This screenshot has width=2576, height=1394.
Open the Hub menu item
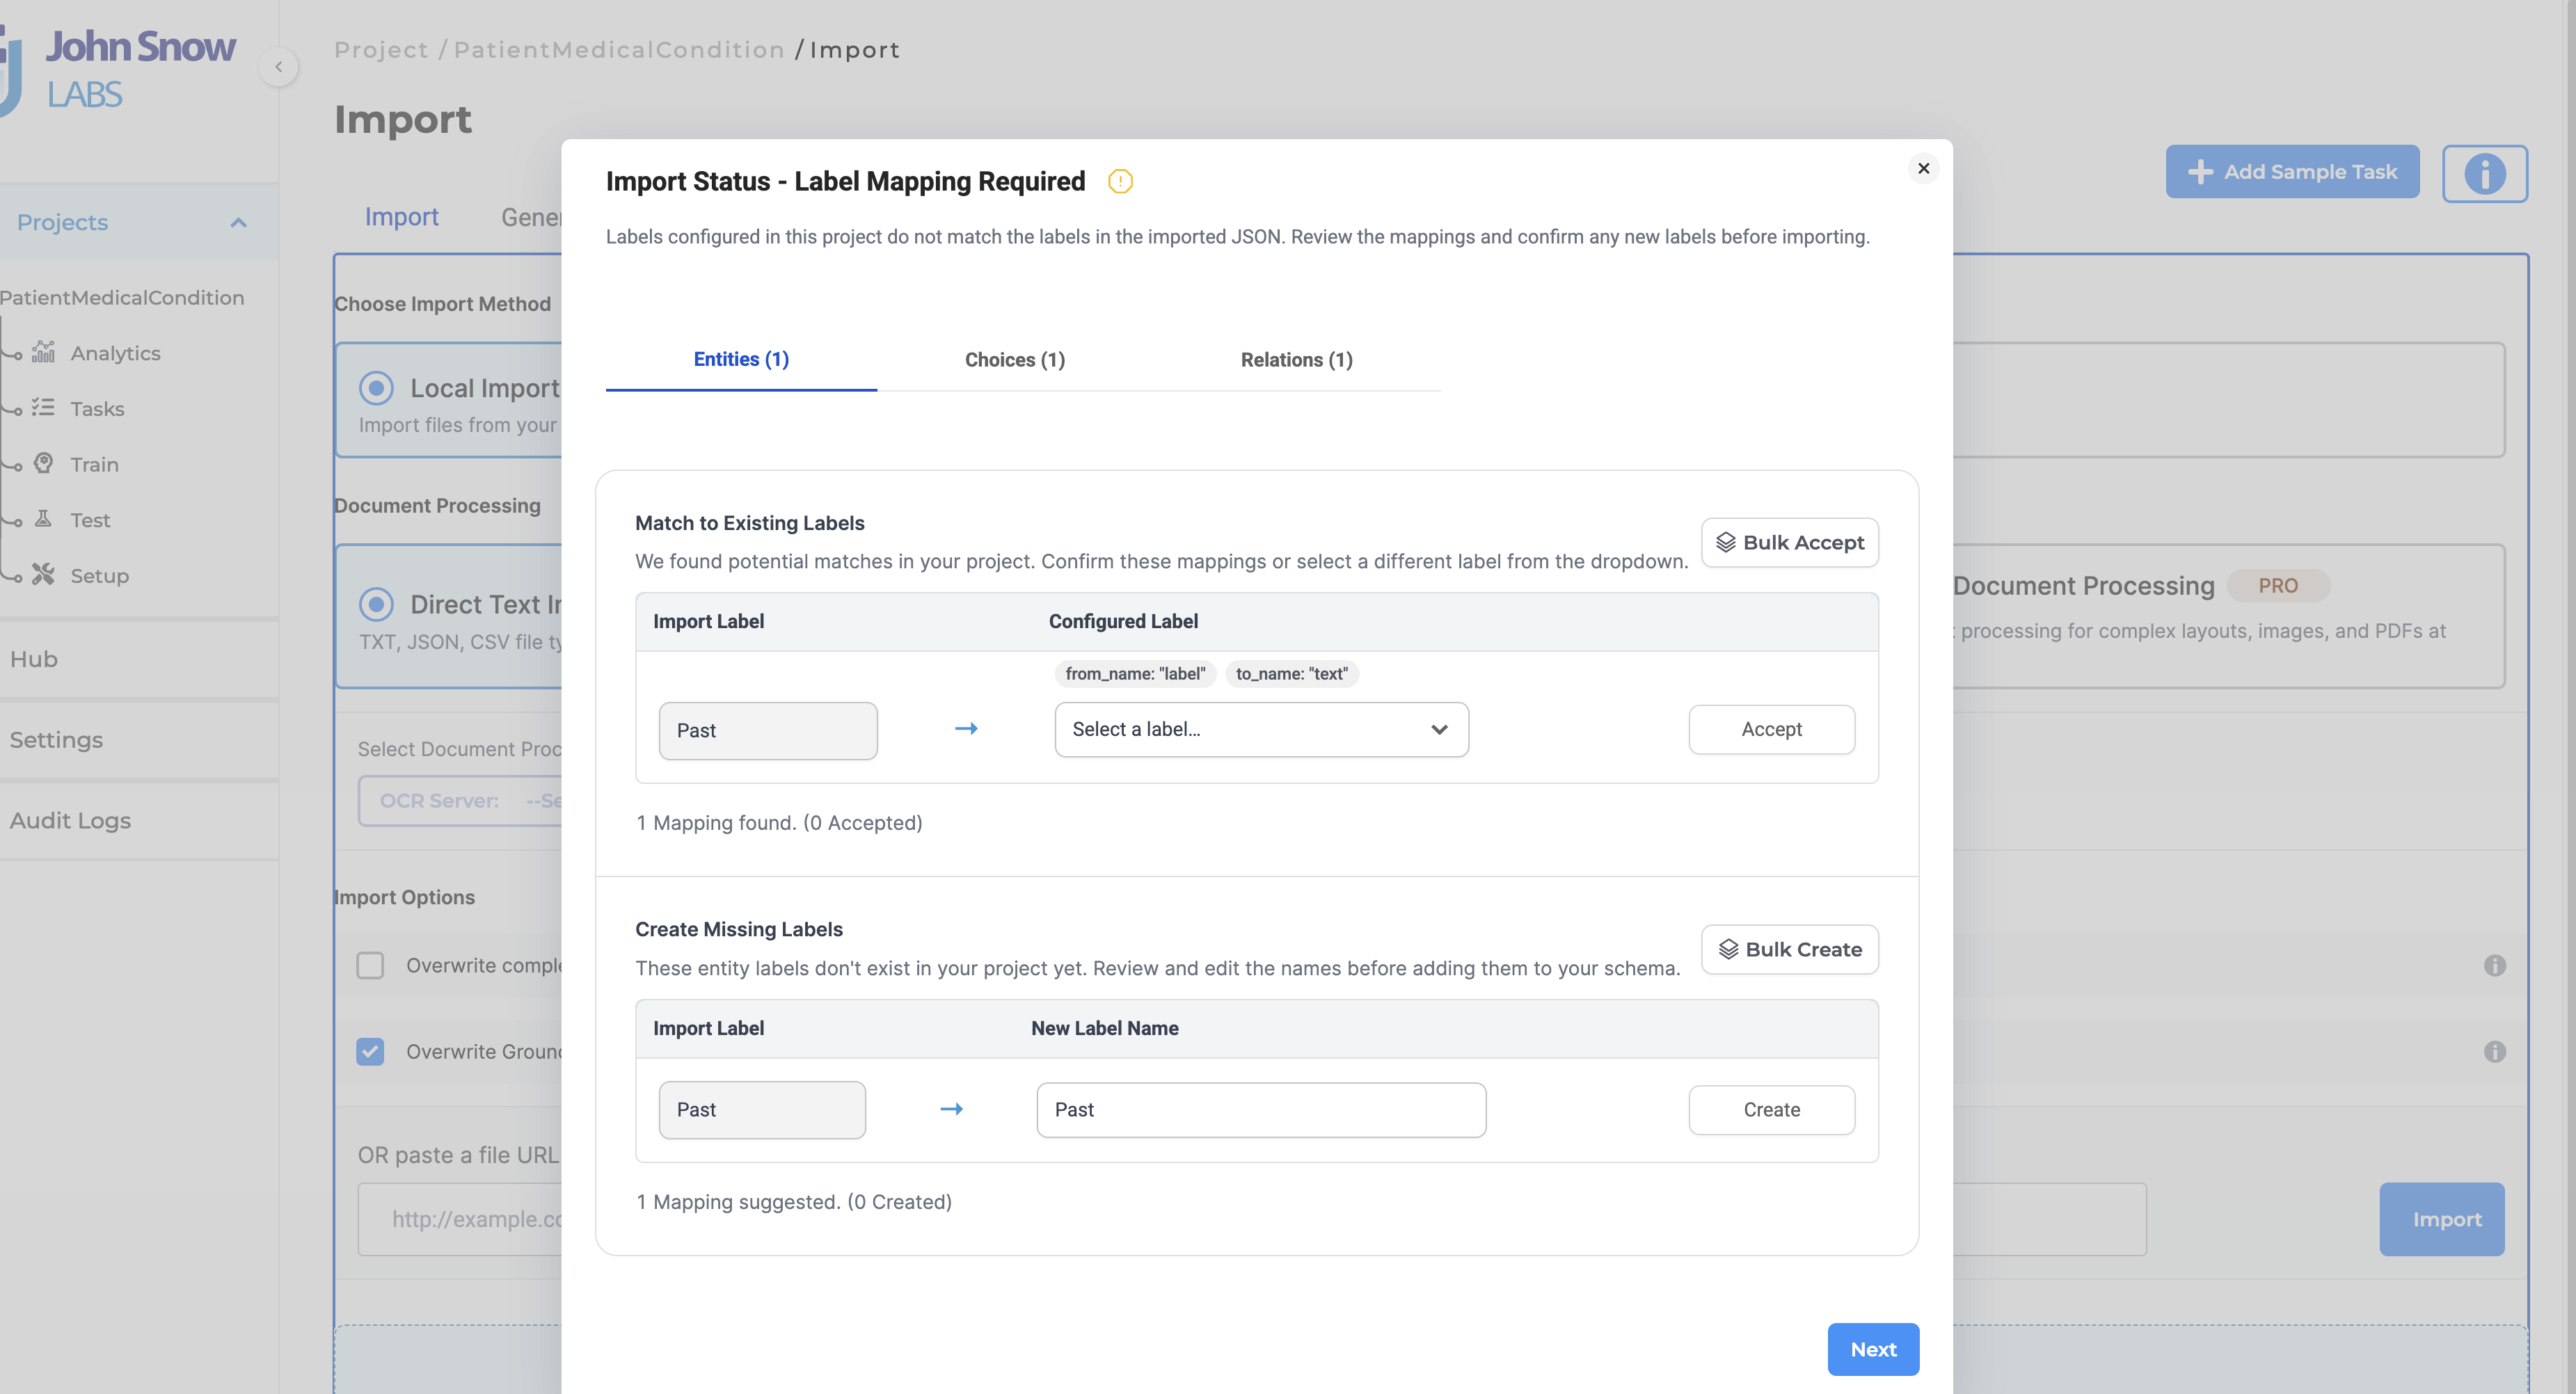coord(34,659)
